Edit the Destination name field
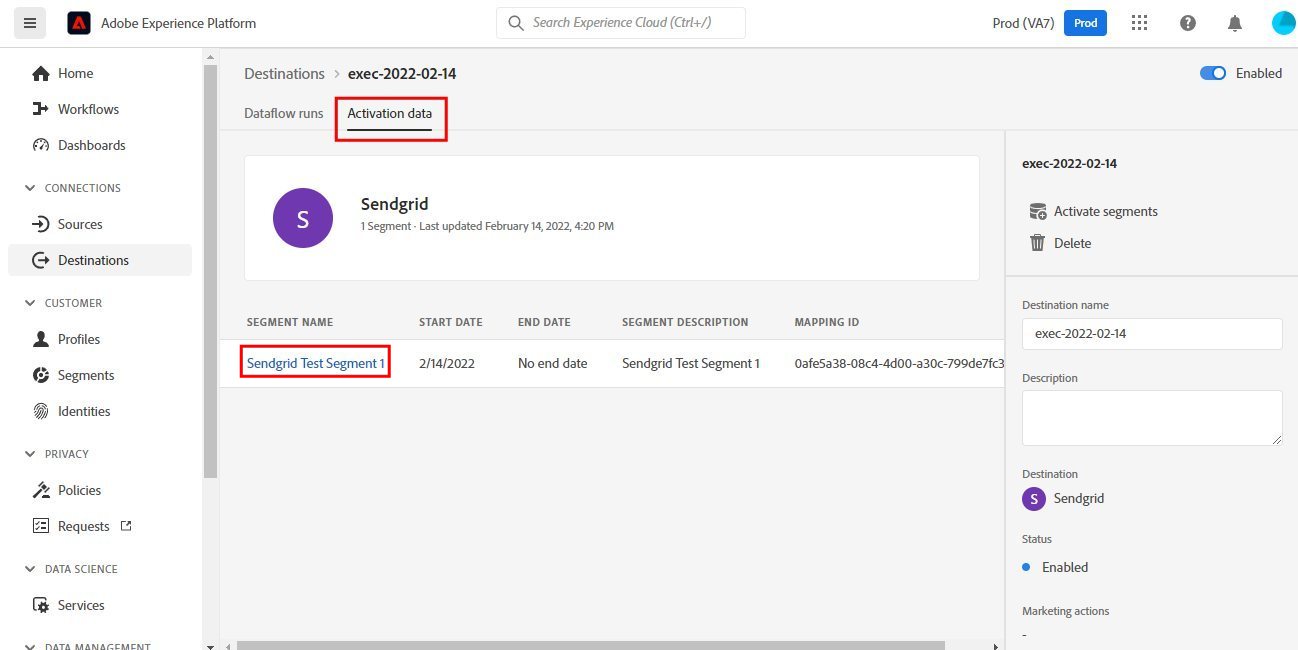This screenshot has height=650, width=1298. pyautogui.click(x=1152, y=334)
